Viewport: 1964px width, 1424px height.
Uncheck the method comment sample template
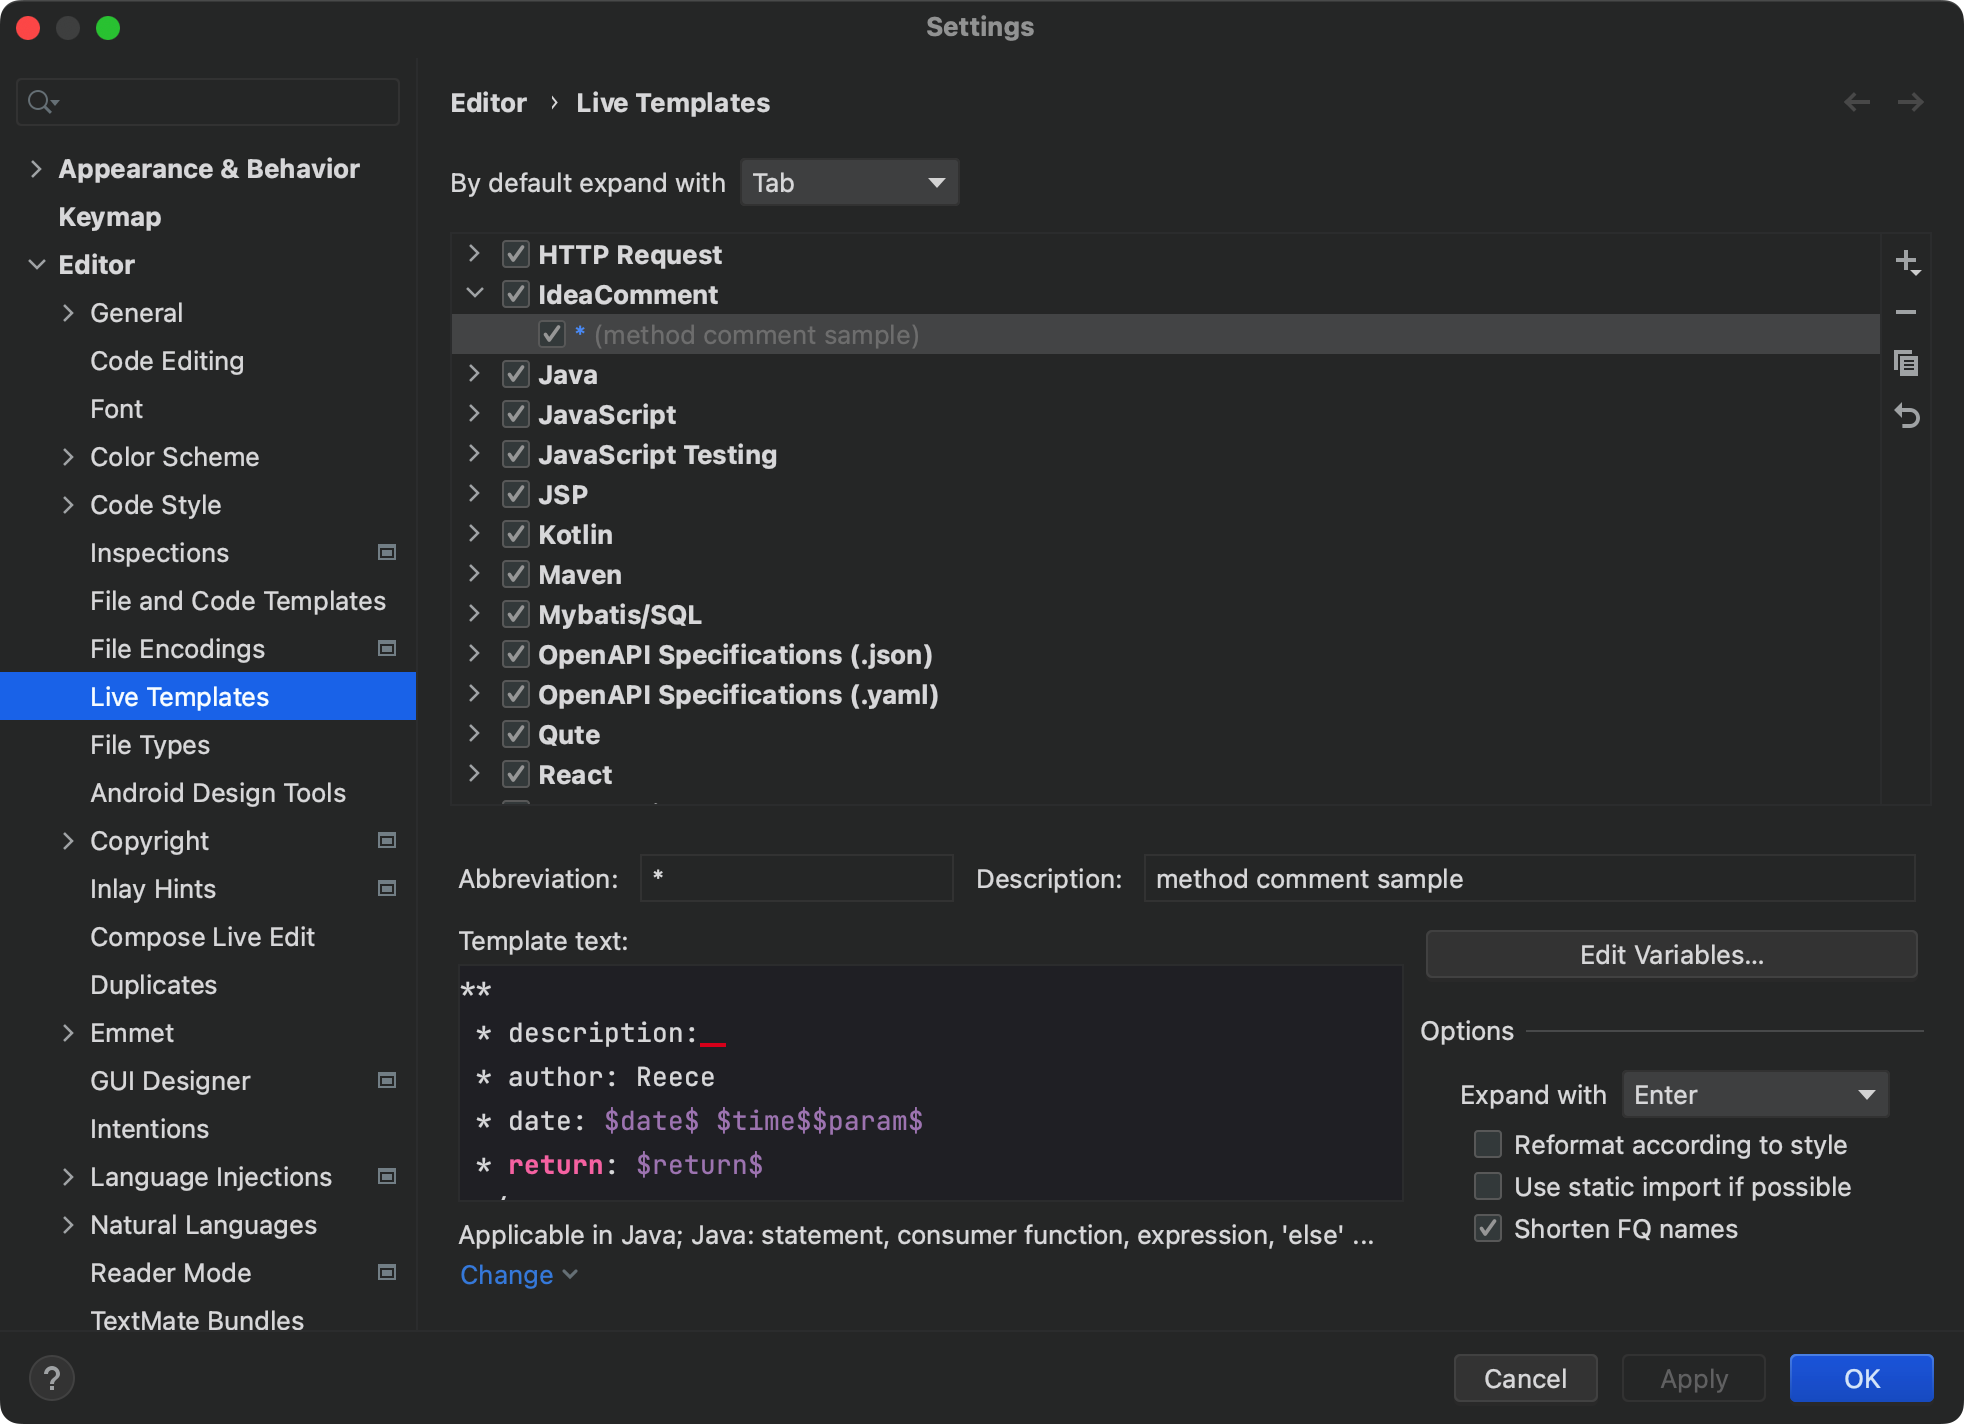[552, 334]
